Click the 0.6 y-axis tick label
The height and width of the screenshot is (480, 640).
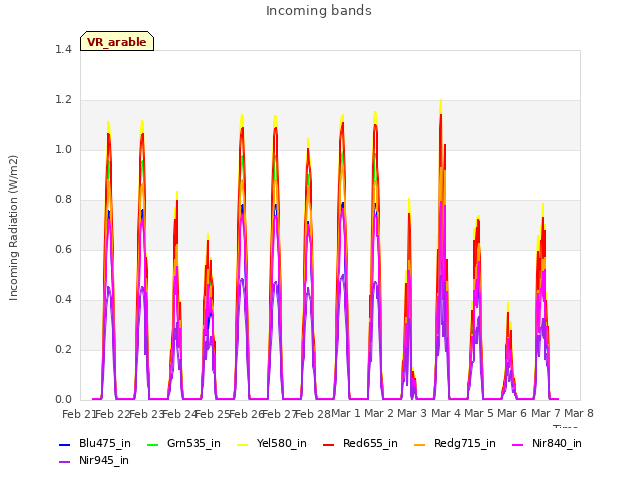click(63, 249)
